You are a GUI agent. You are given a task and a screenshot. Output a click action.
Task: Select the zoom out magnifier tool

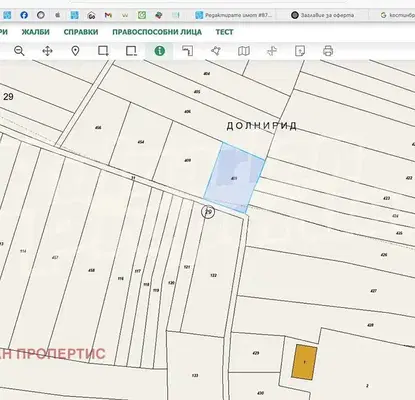coord(19,51)
